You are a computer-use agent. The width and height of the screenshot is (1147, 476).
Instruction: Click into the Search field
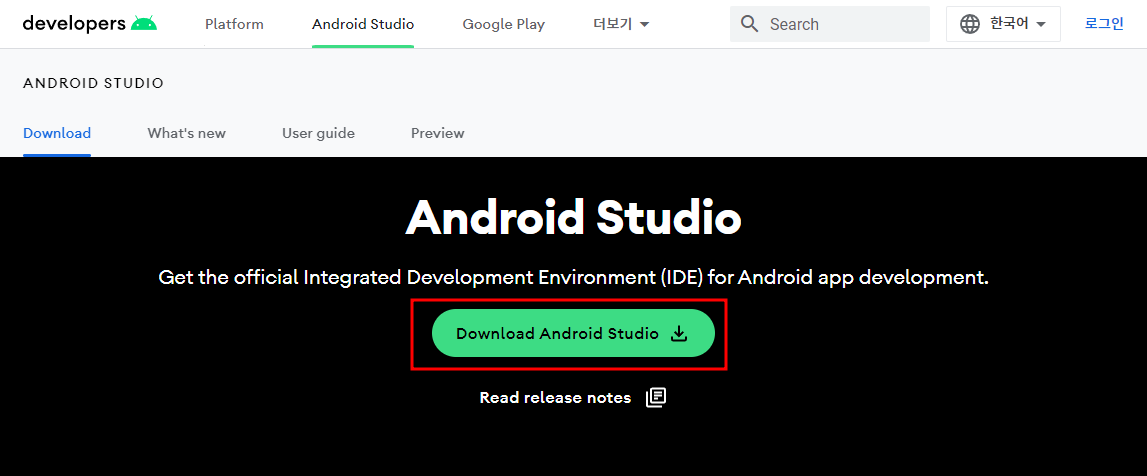click(830, 24)
